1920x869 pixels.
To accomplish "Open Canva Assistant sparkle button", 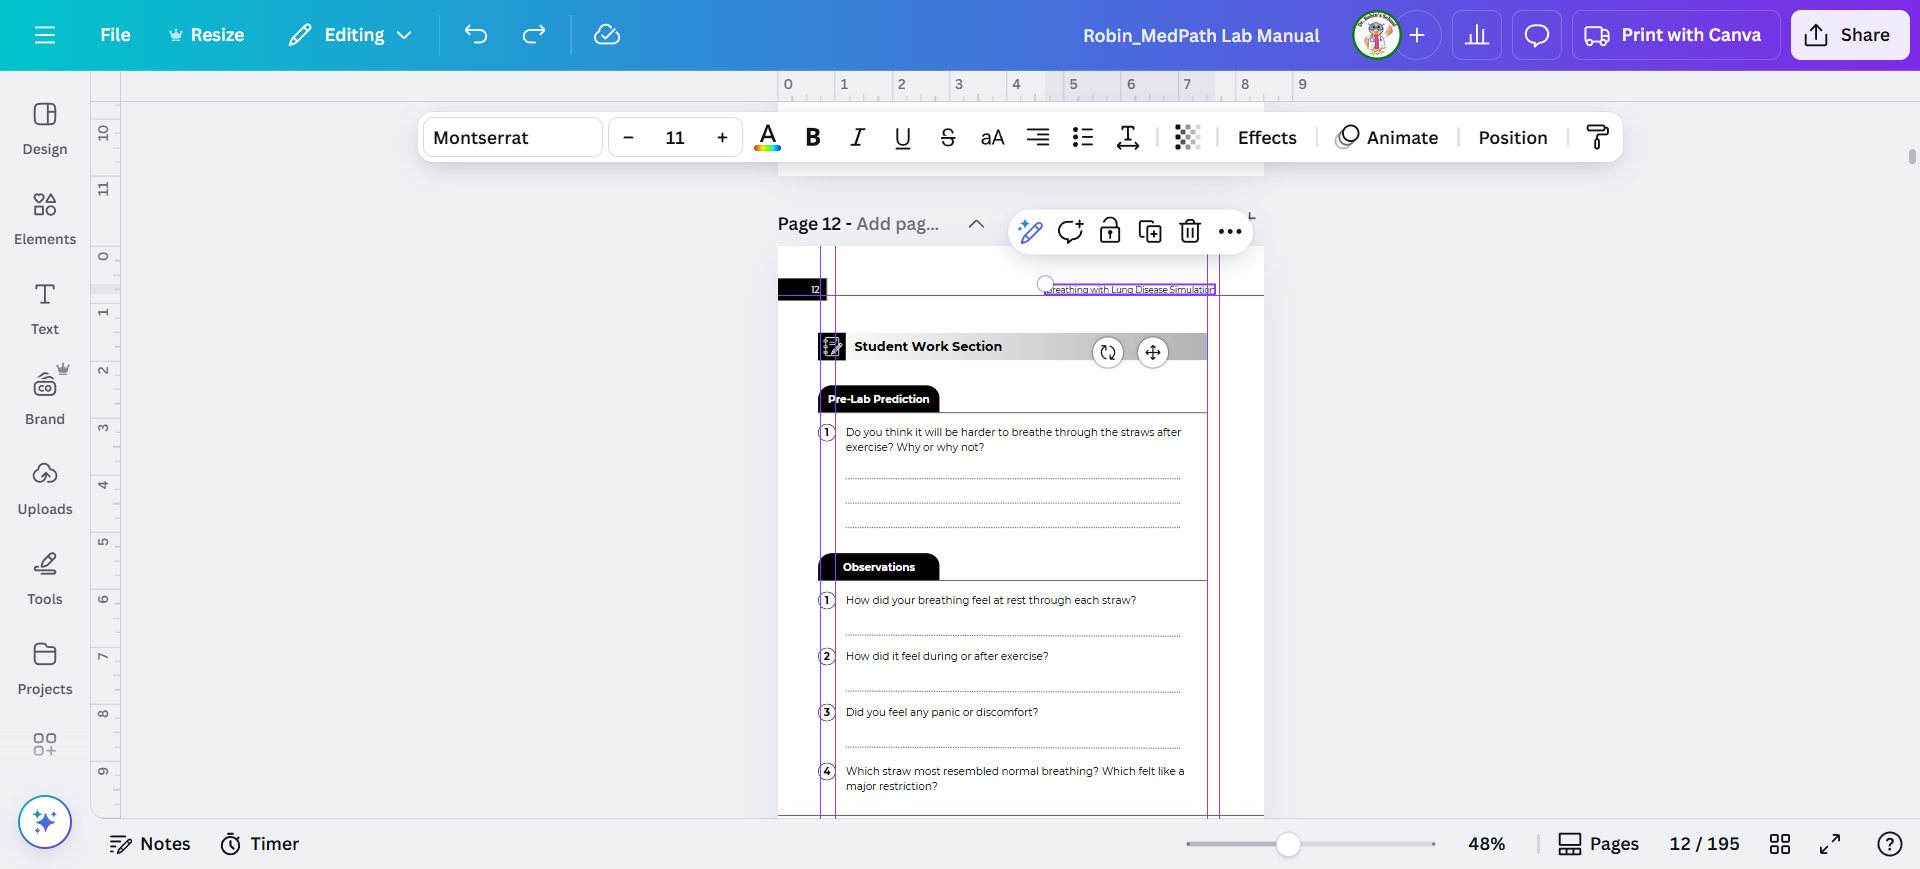I will (x=45, y=822).
